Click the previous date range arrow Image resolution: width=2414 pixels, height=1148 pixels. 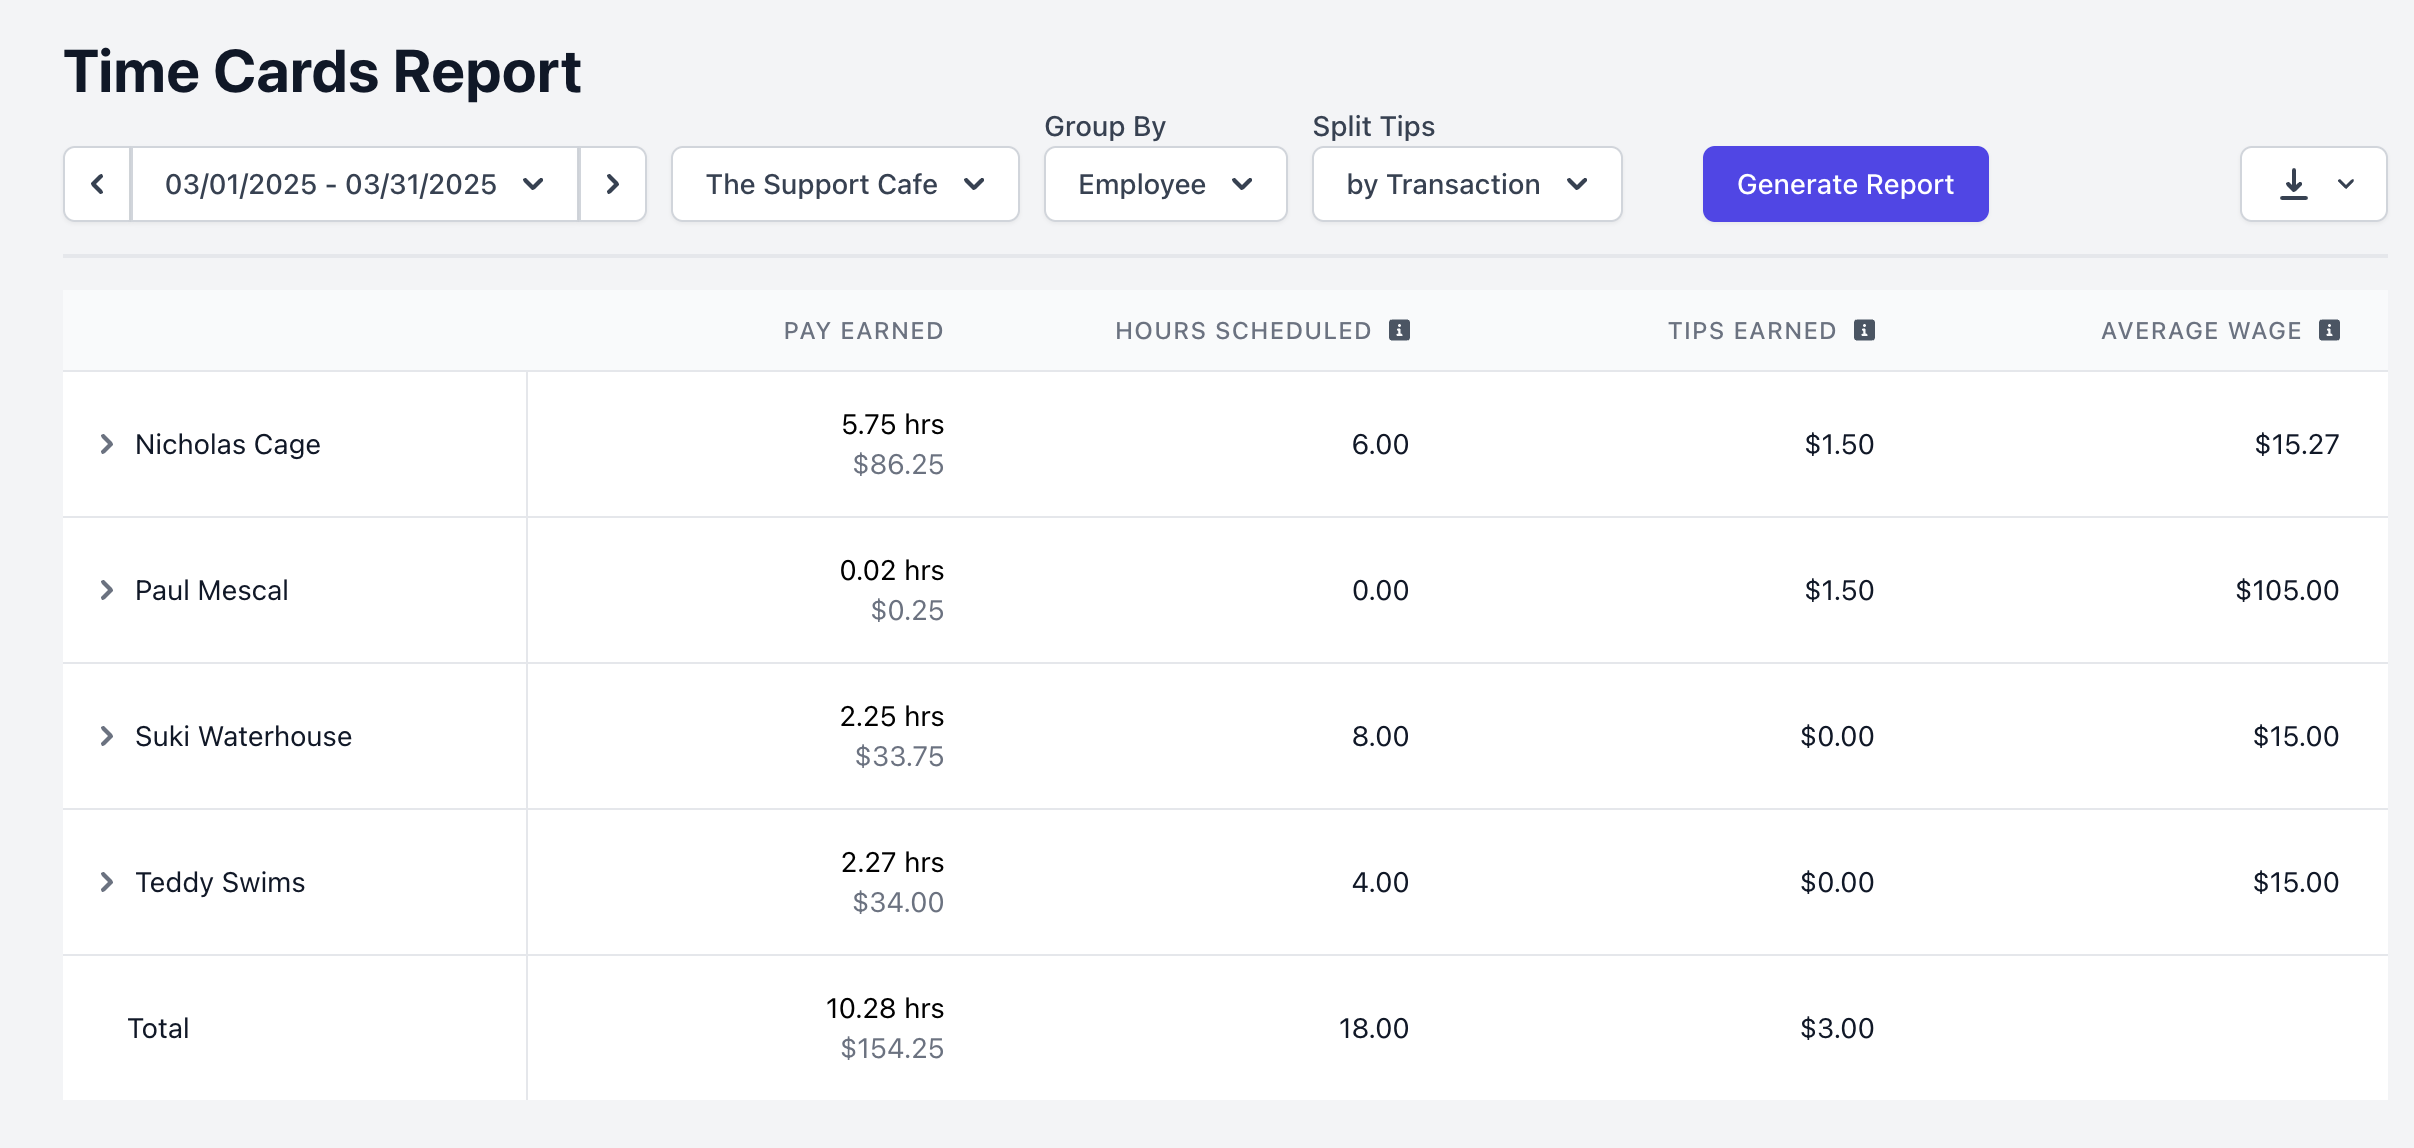(97, 184)
